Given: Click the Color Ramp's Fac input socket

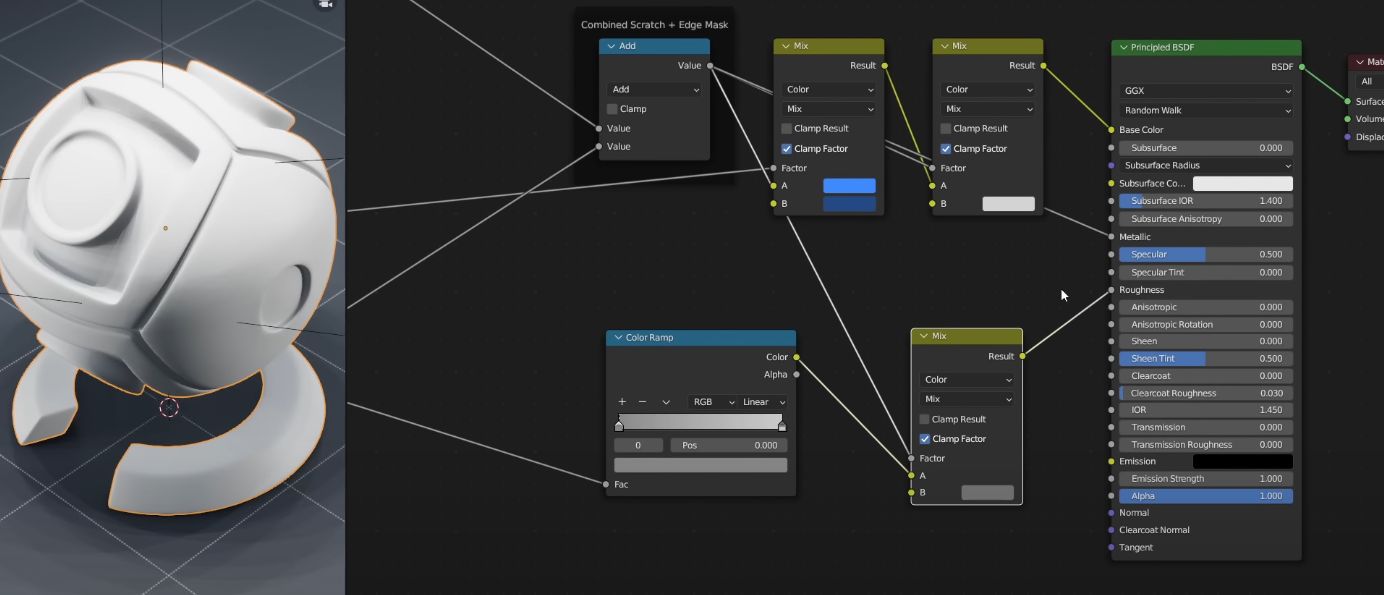Looking at the screenshot, I should point(606,484).
